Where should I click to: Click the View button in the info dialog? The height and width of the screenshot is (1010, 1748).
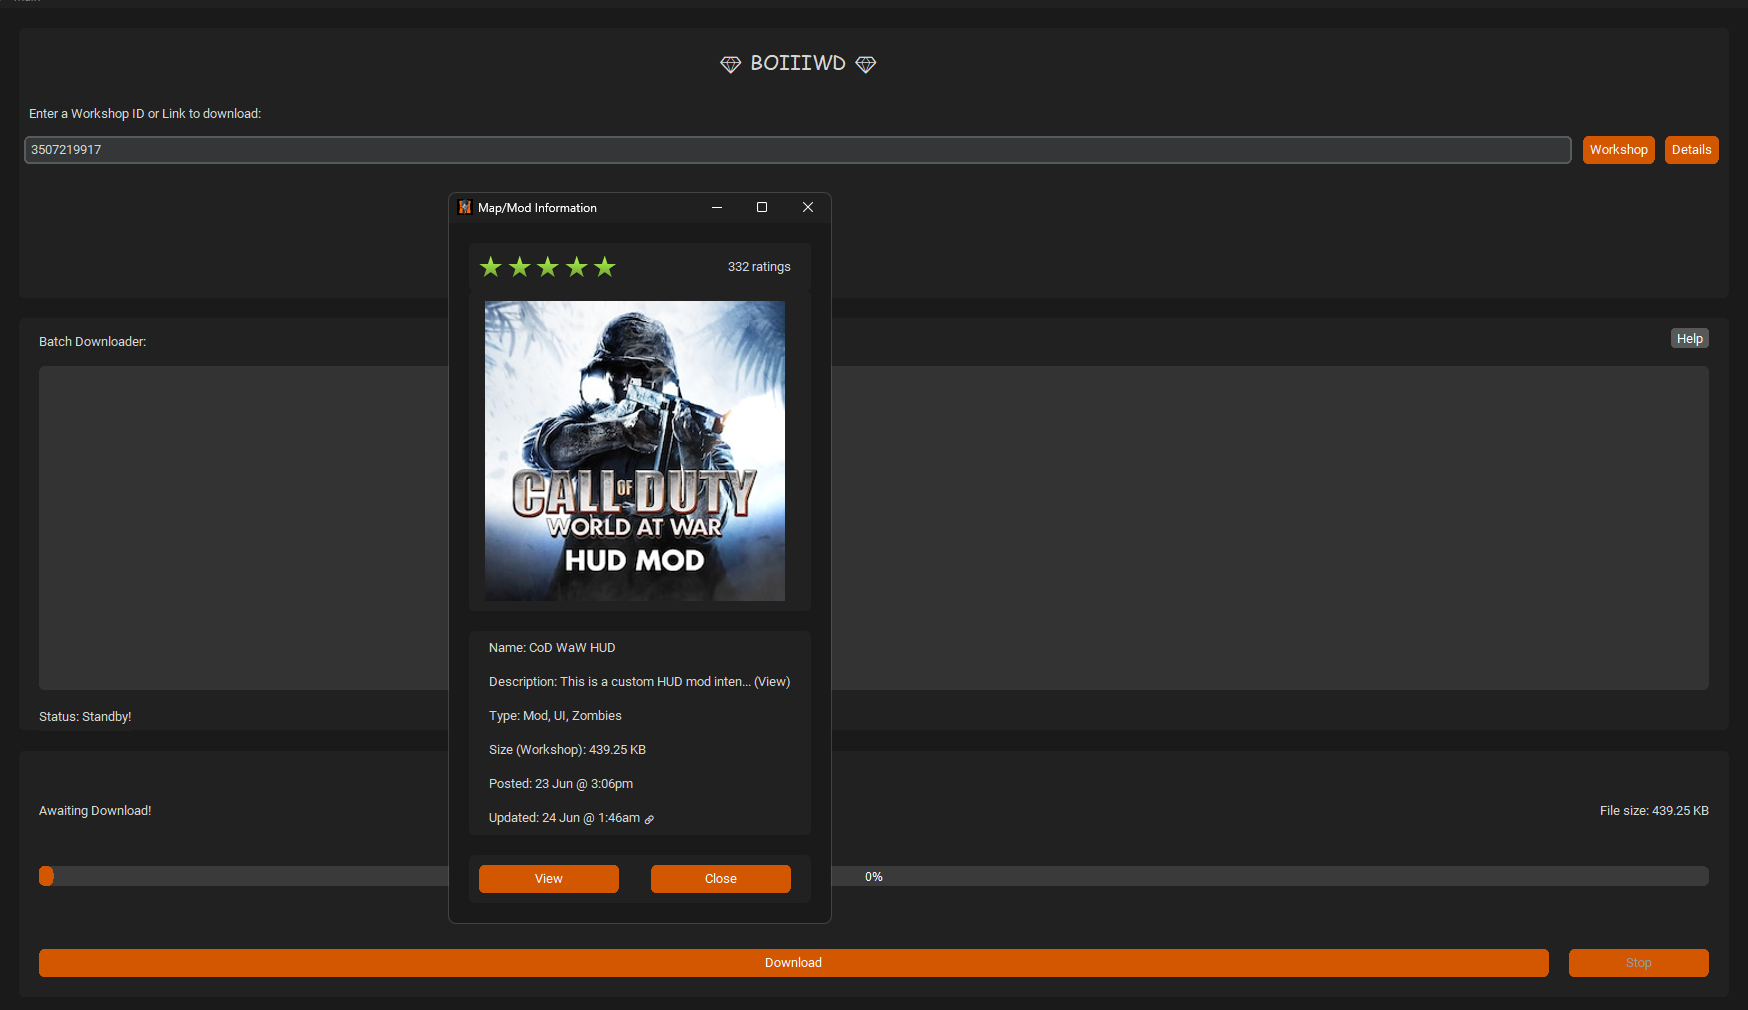[548, 879]
